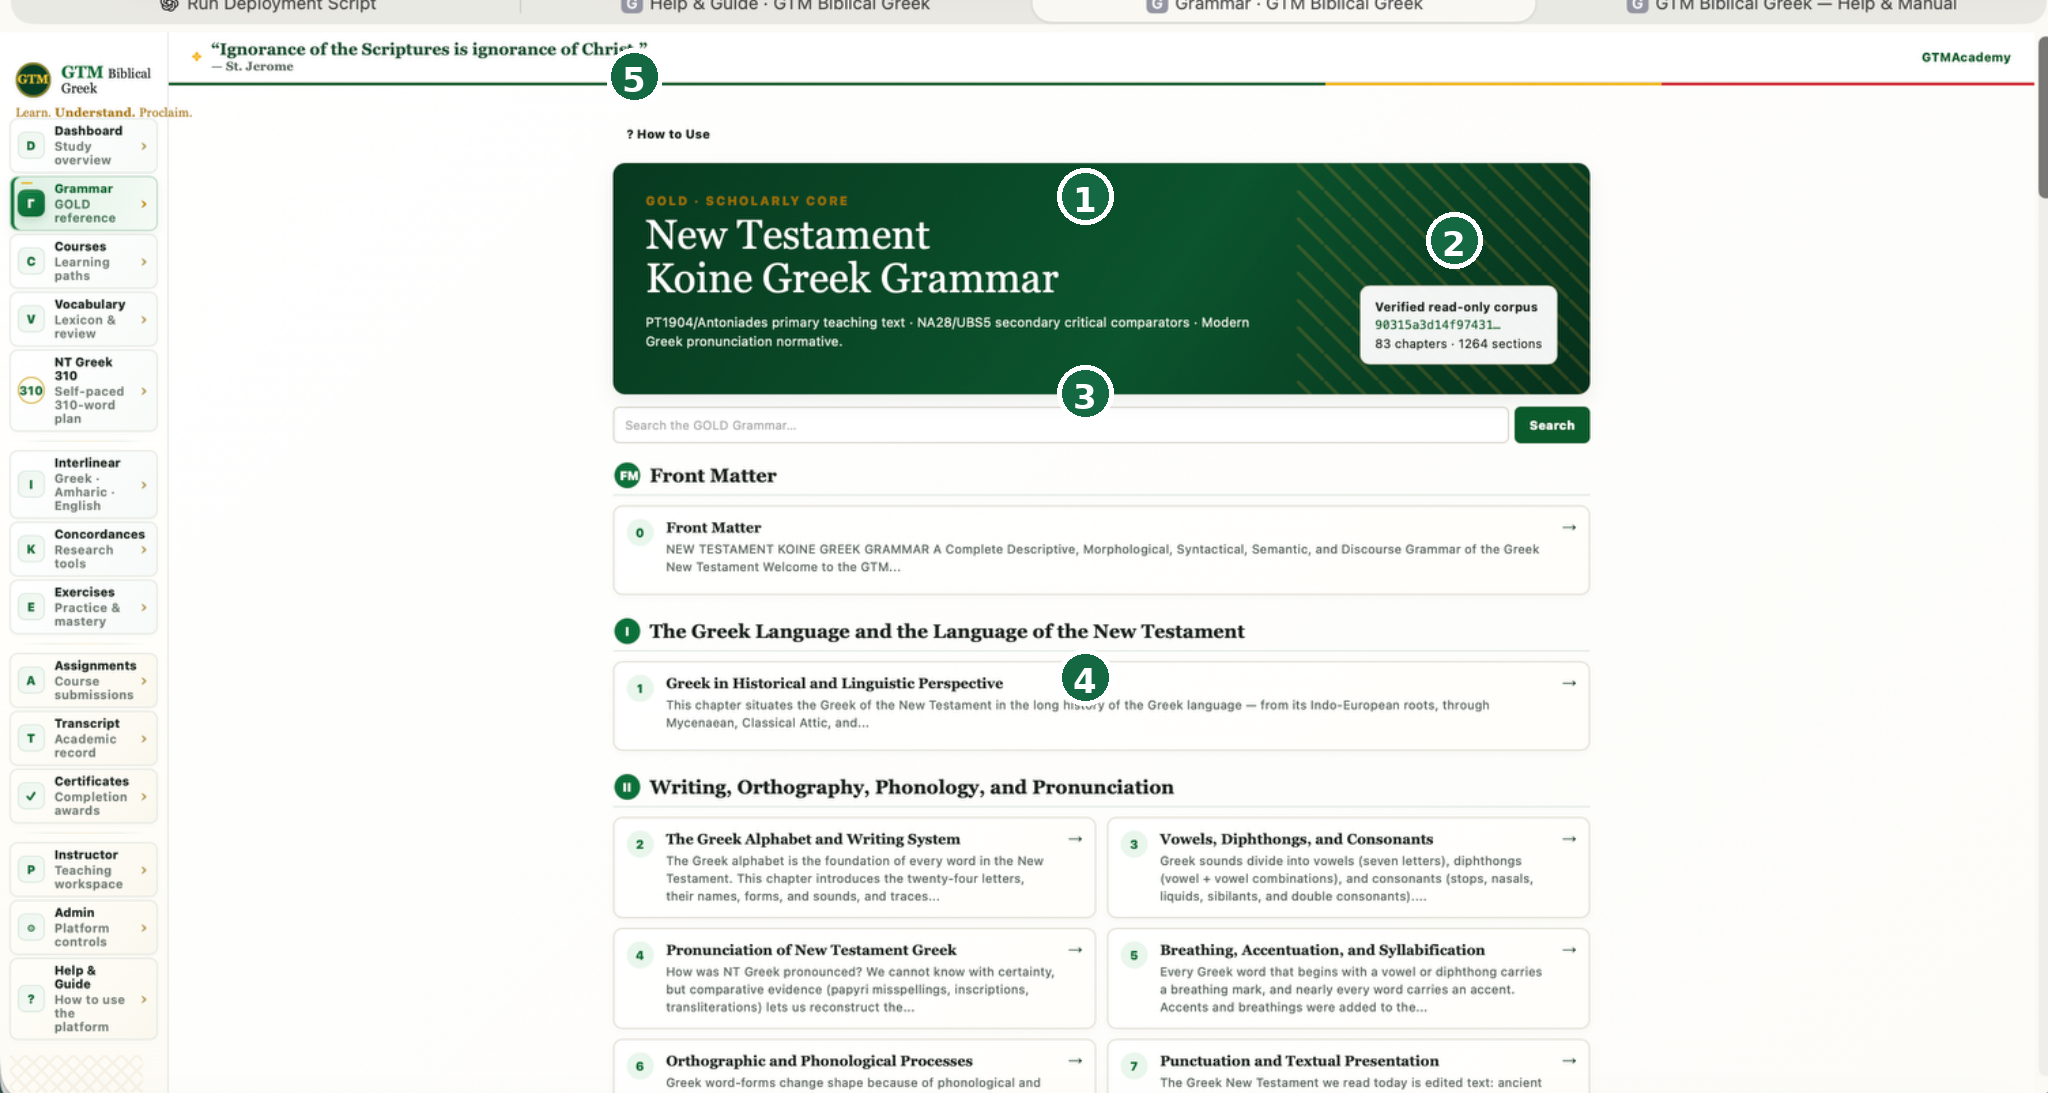Click chapter 1 number badge
Screen dimensions: 2048x1093
(x=640, y=689)
